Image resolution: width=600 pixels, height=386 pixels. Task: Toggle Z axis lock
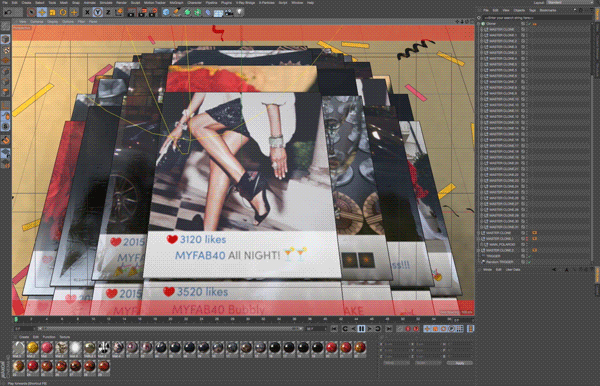[108, 12]
